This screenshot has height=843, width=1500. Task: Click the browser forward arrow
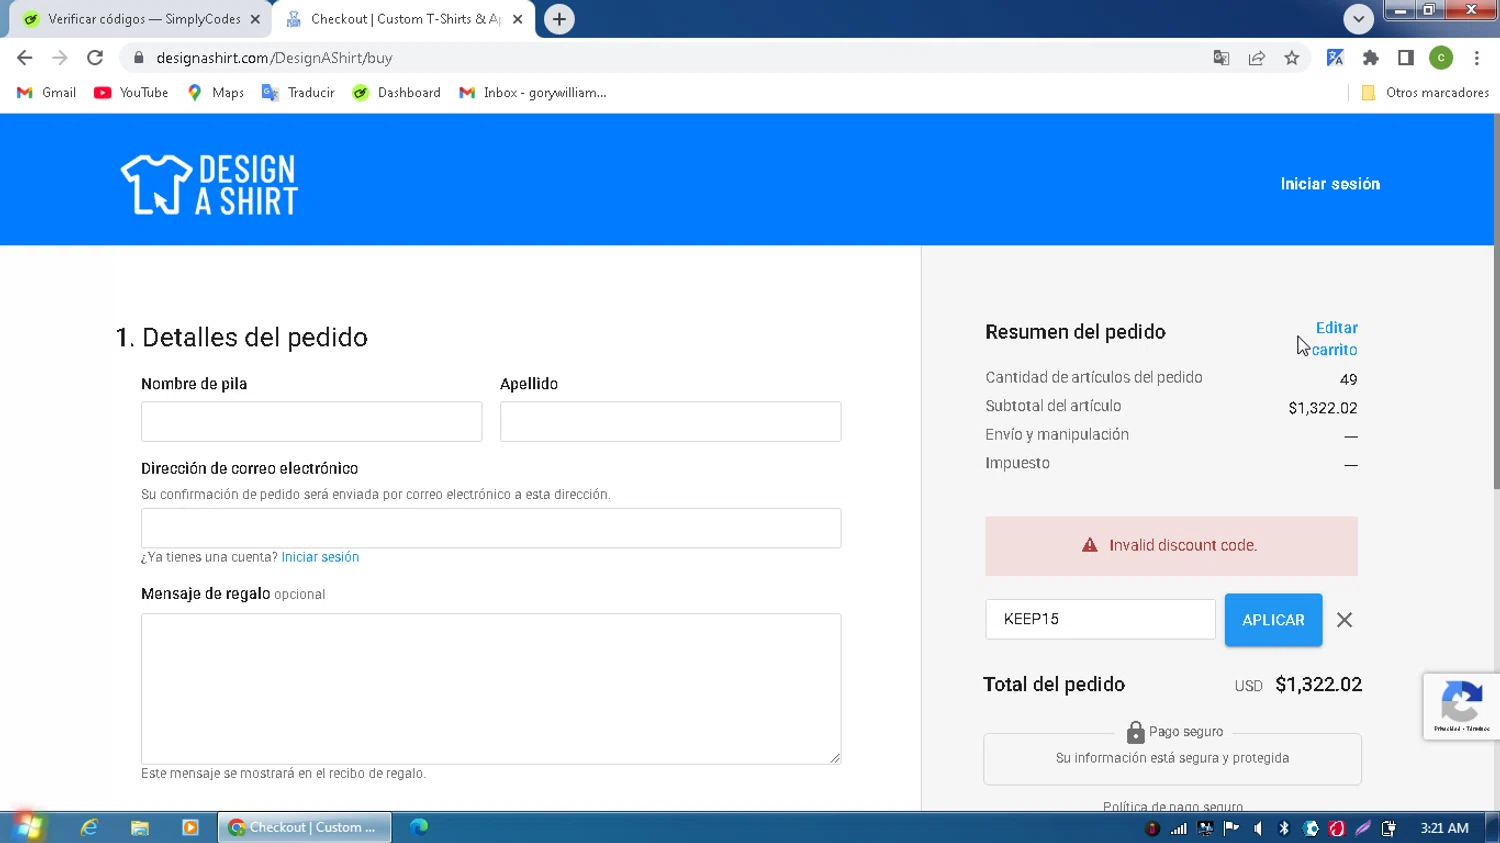point(60,58)
